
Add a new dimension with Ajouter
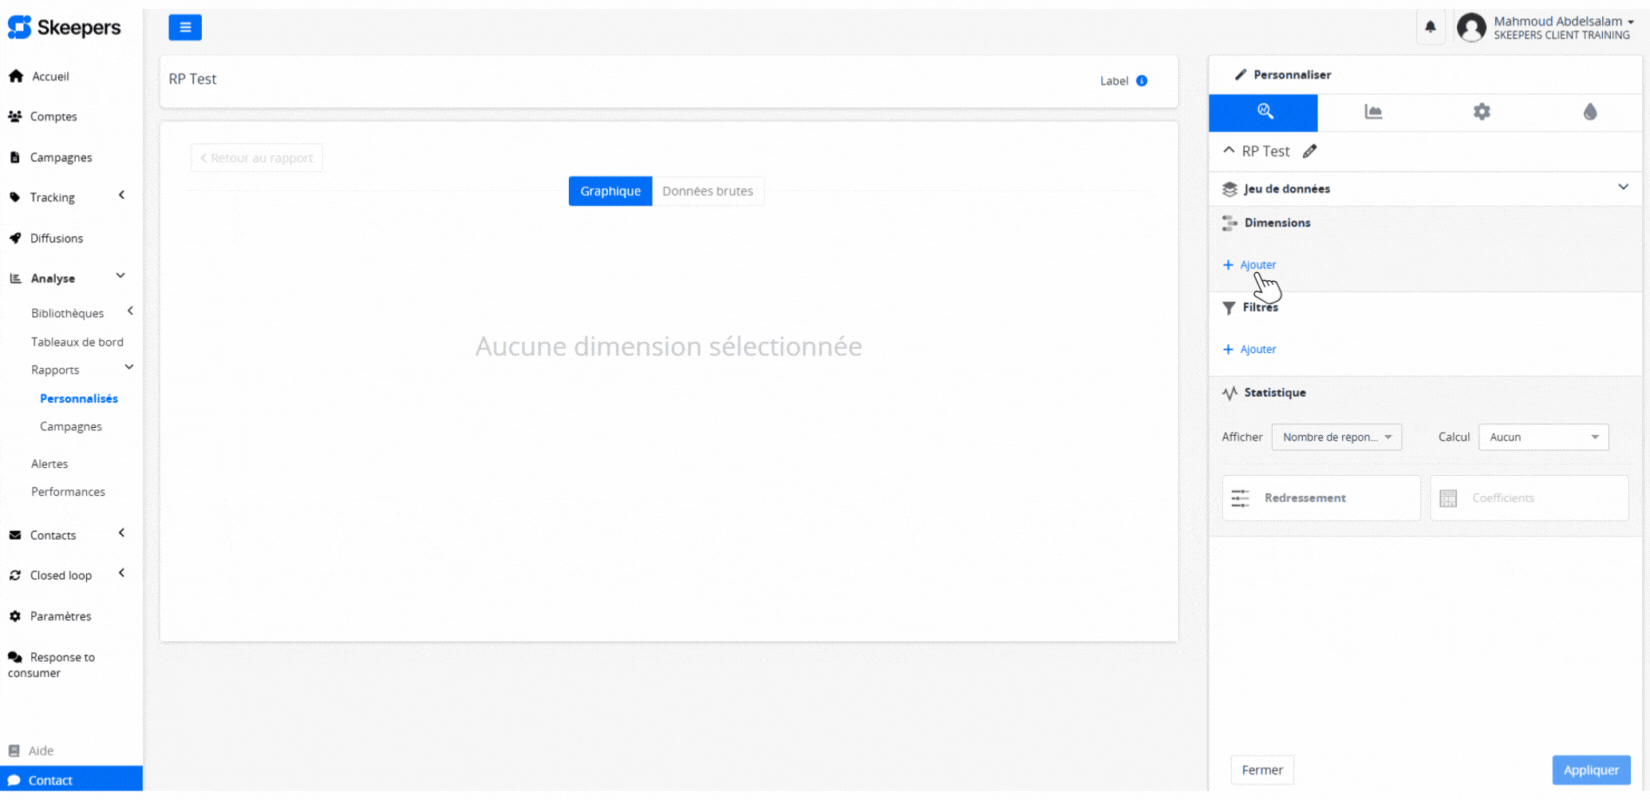1250,265
